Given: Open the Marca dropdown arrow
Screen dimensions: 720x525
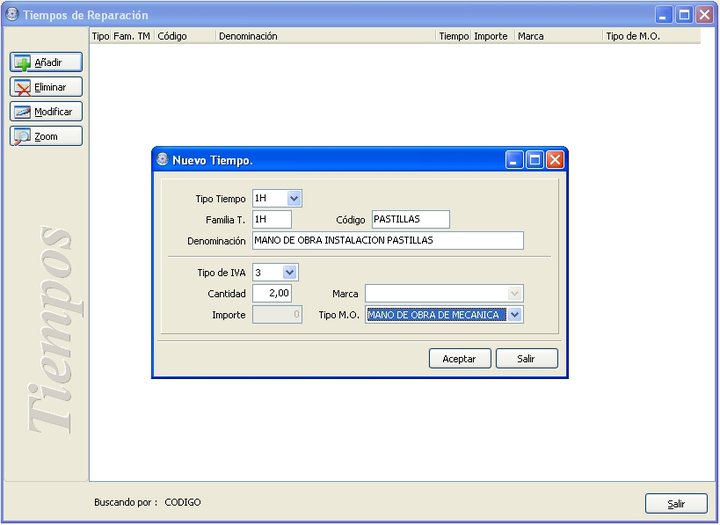Looking at the screenshot, I should point(515,293).
